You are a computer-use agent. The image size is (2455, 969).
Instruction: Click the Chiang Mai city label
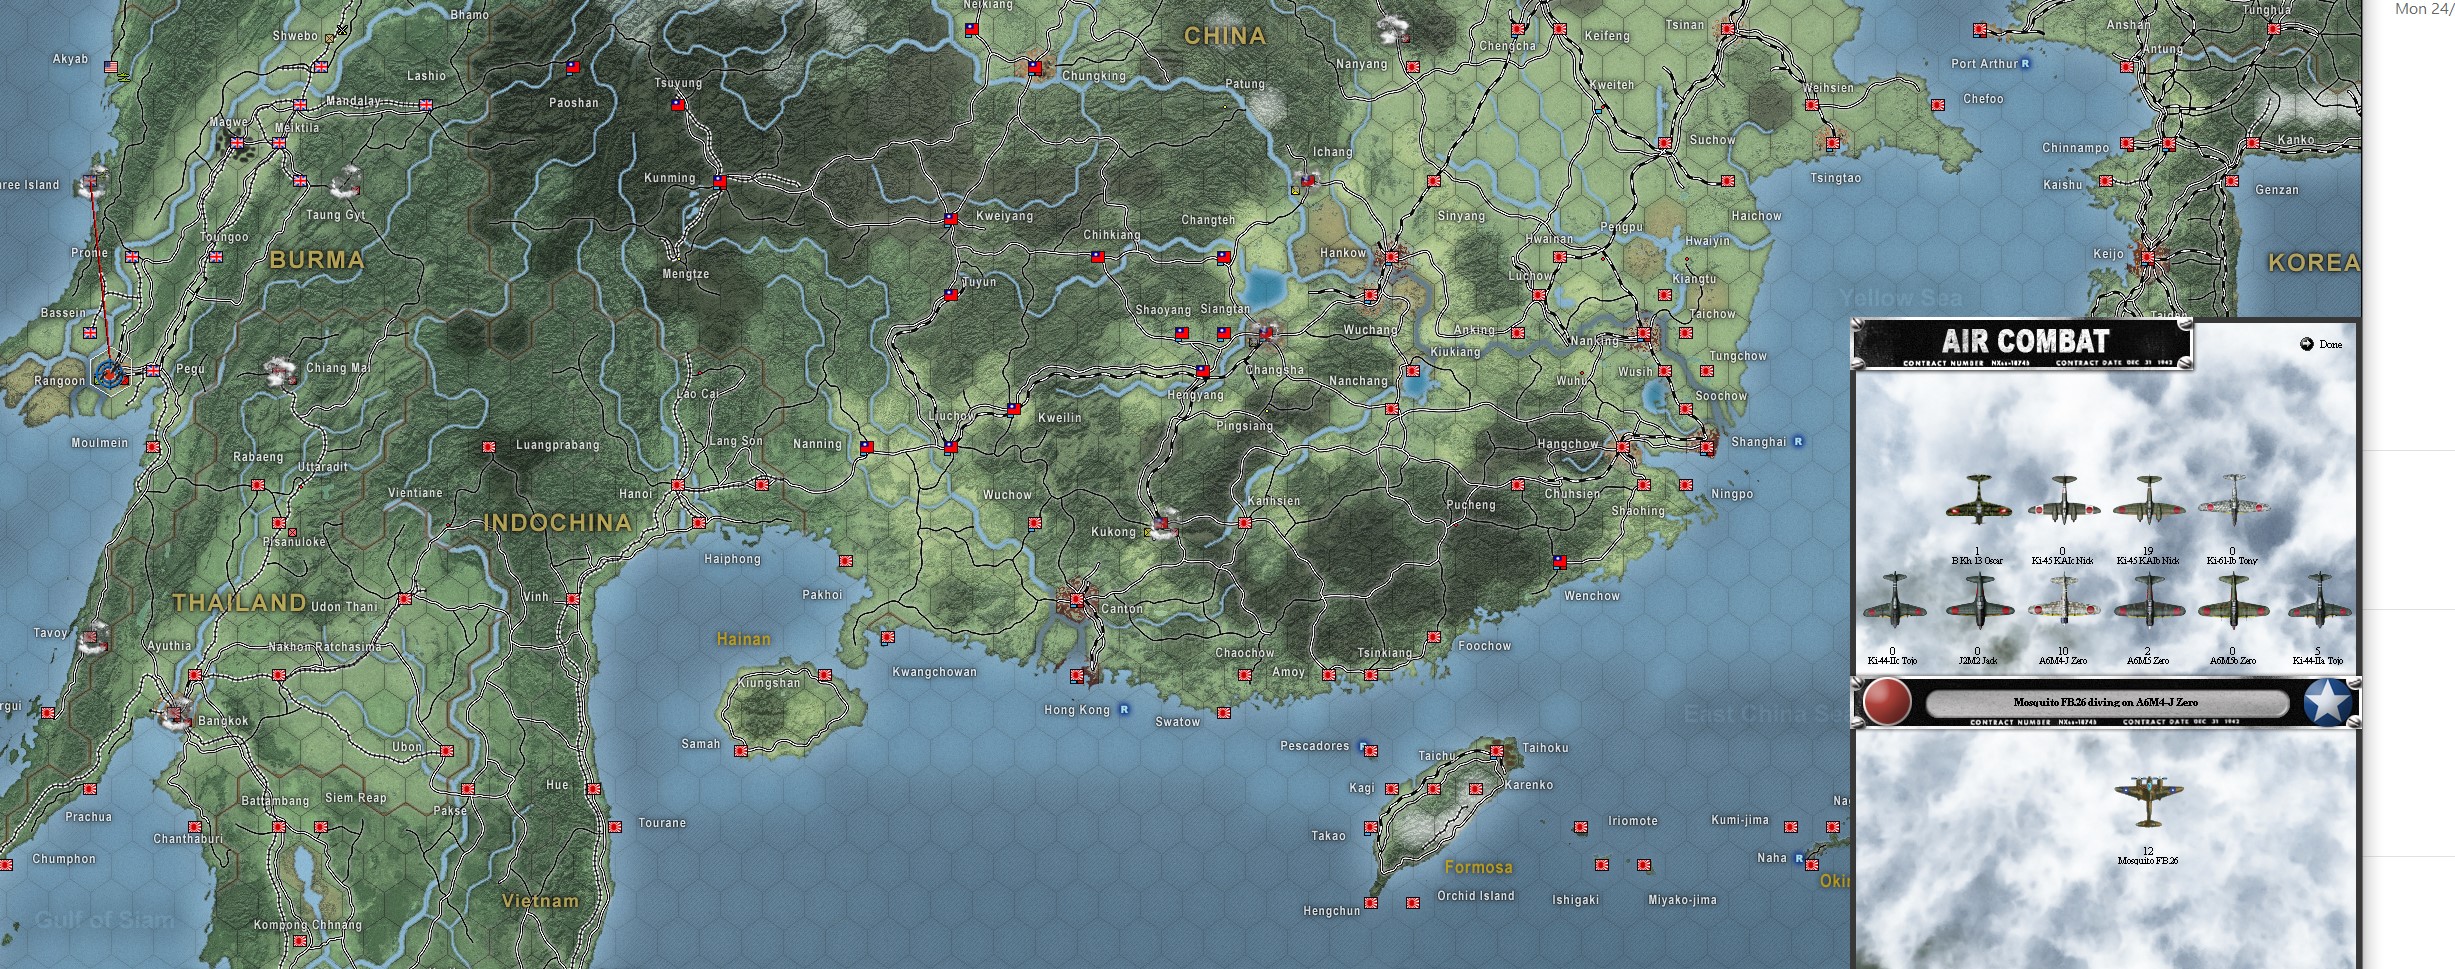tap(338, 368)
